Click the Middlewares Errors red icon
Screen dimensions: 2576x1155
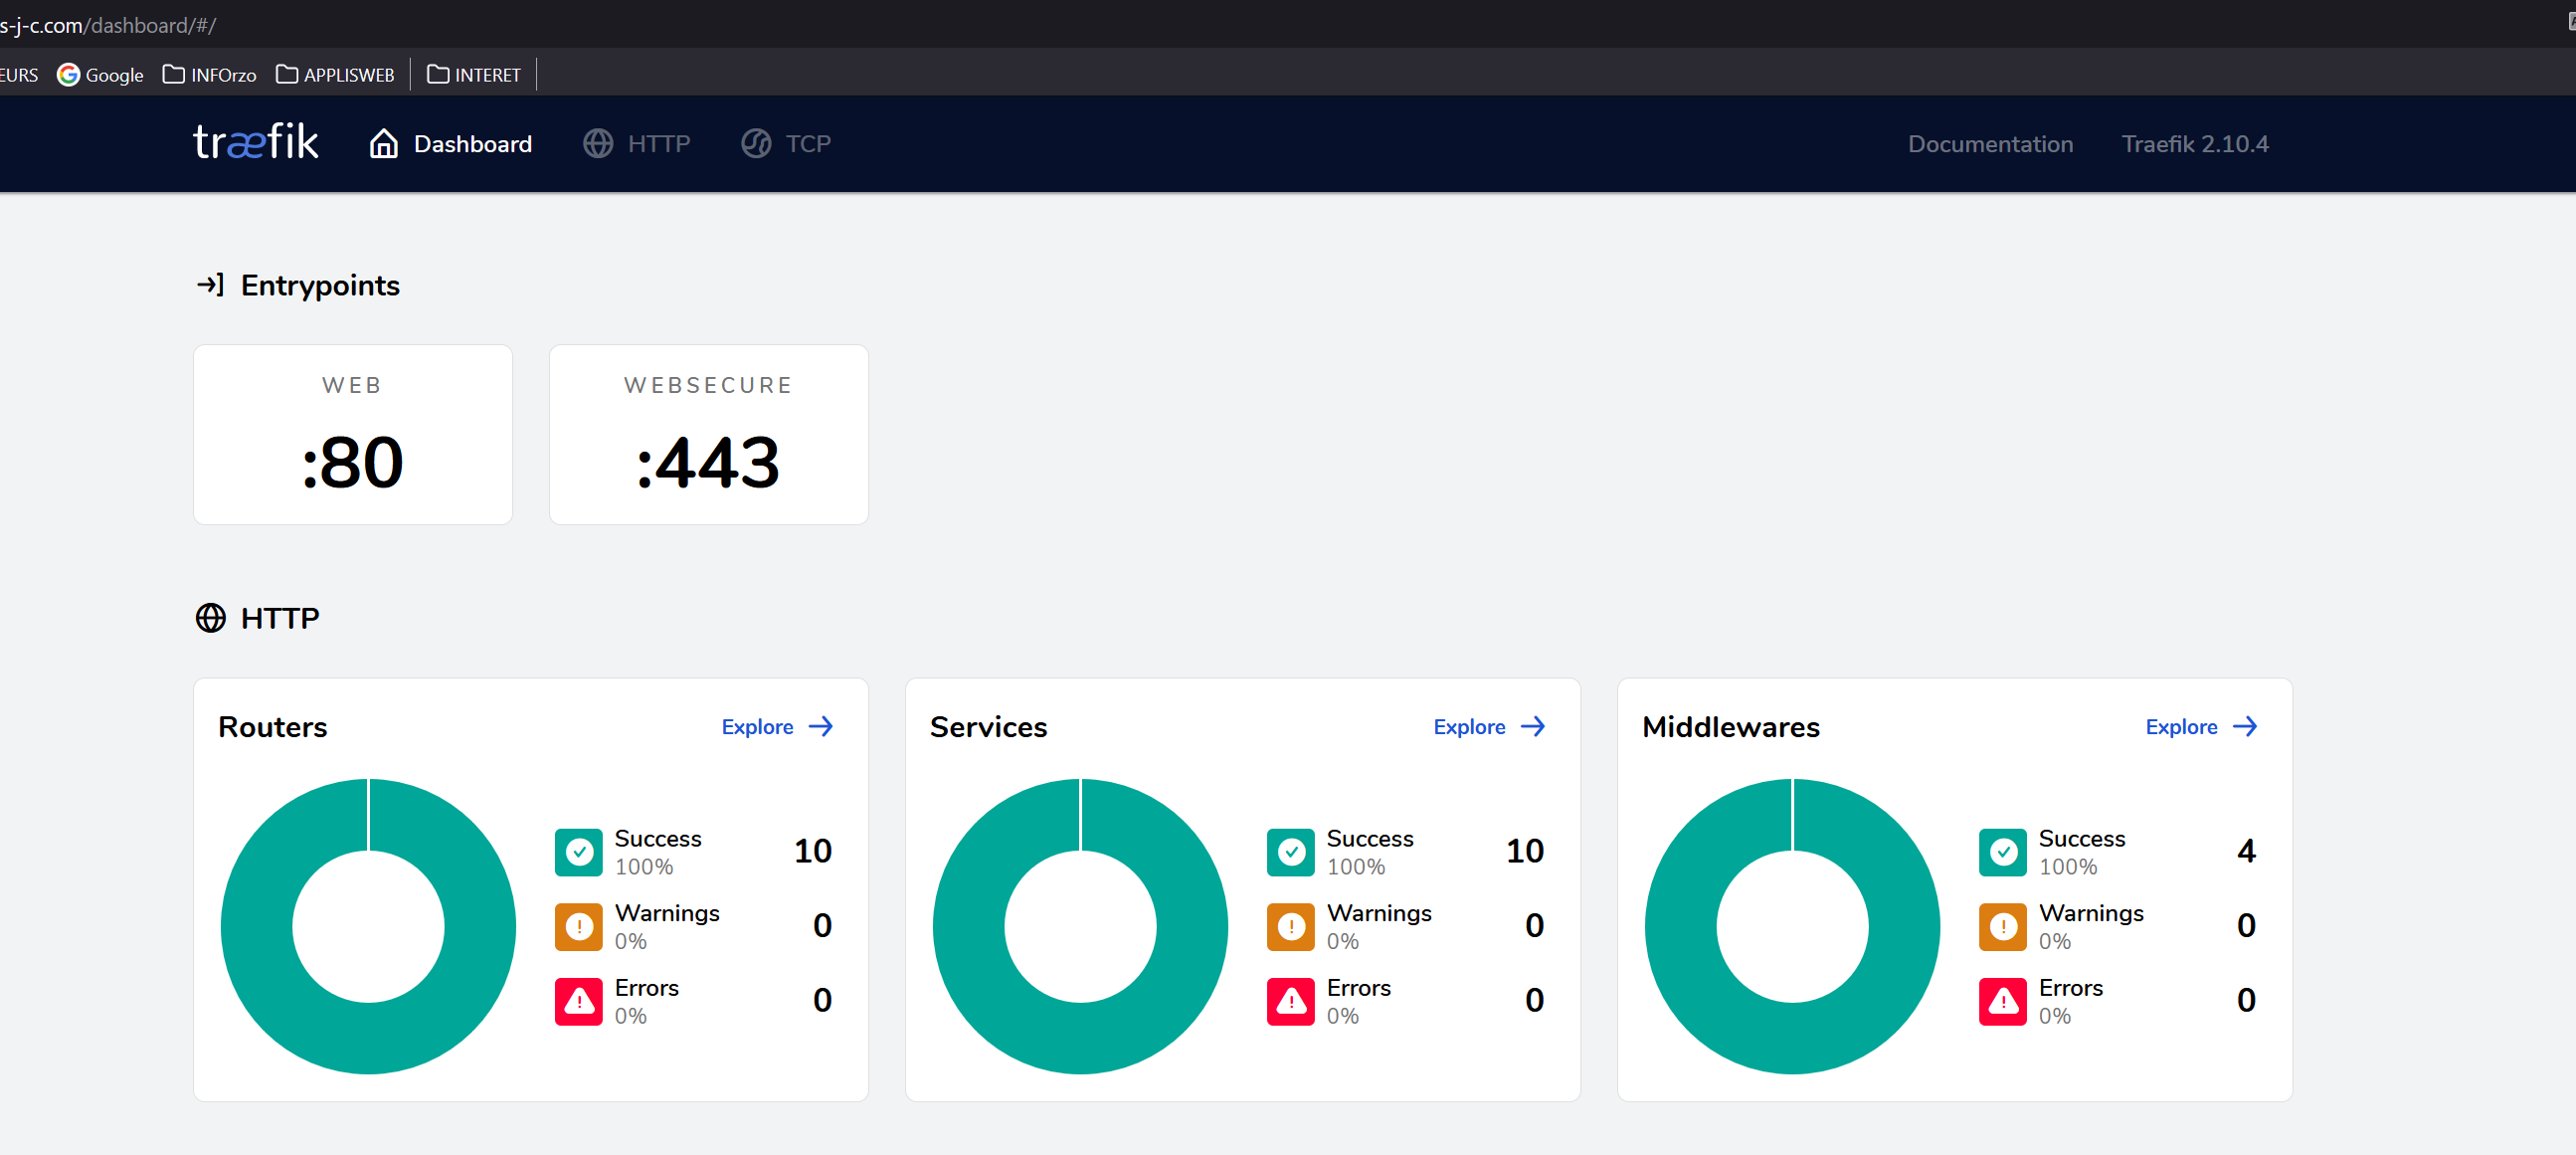tap(2002, 1001)
